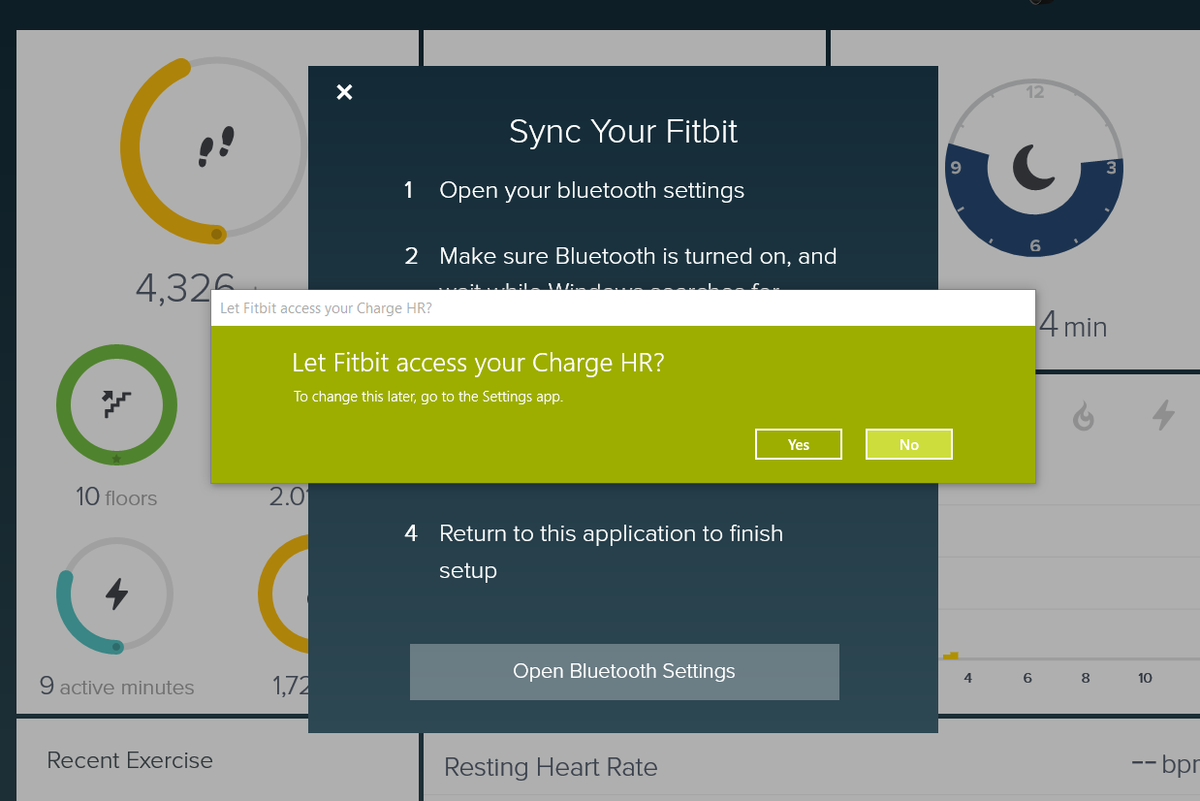This screenshot has height=801, width=1200.
Task: Open the Resting Heart Rate panel
Action: [551, 767]
